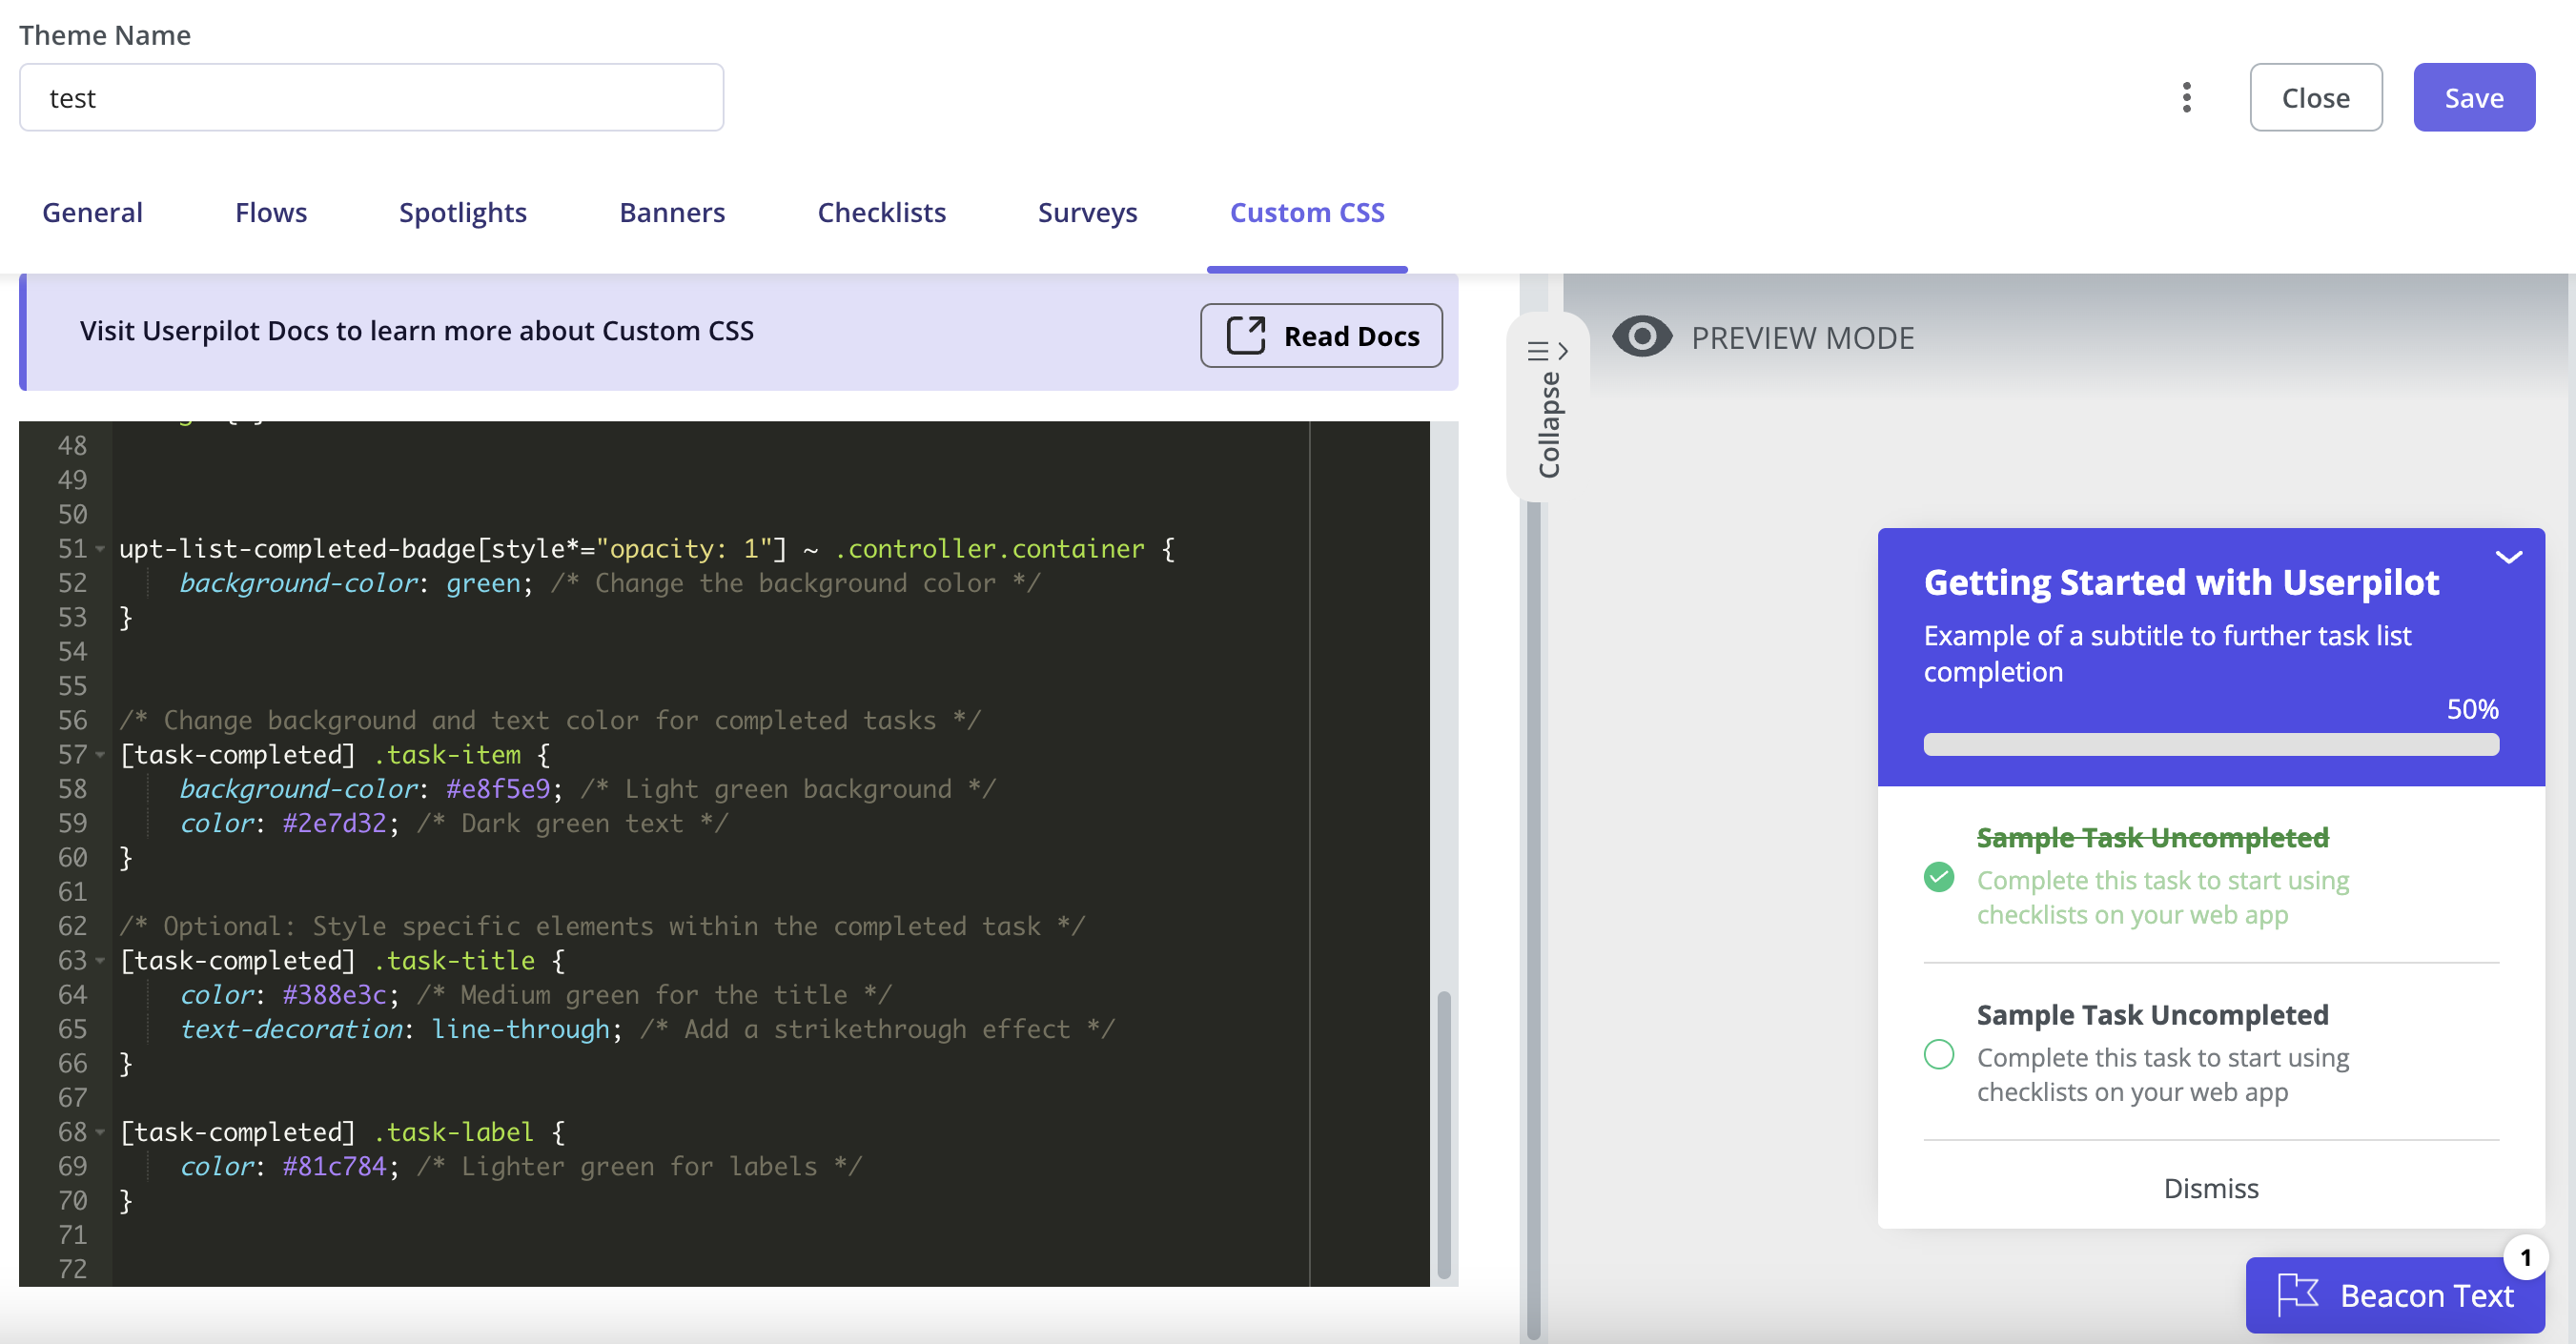The image size is (2576, 1344).
Task: Fold code block at line 51
Action: pyautogui.click(x=100, y=549)
